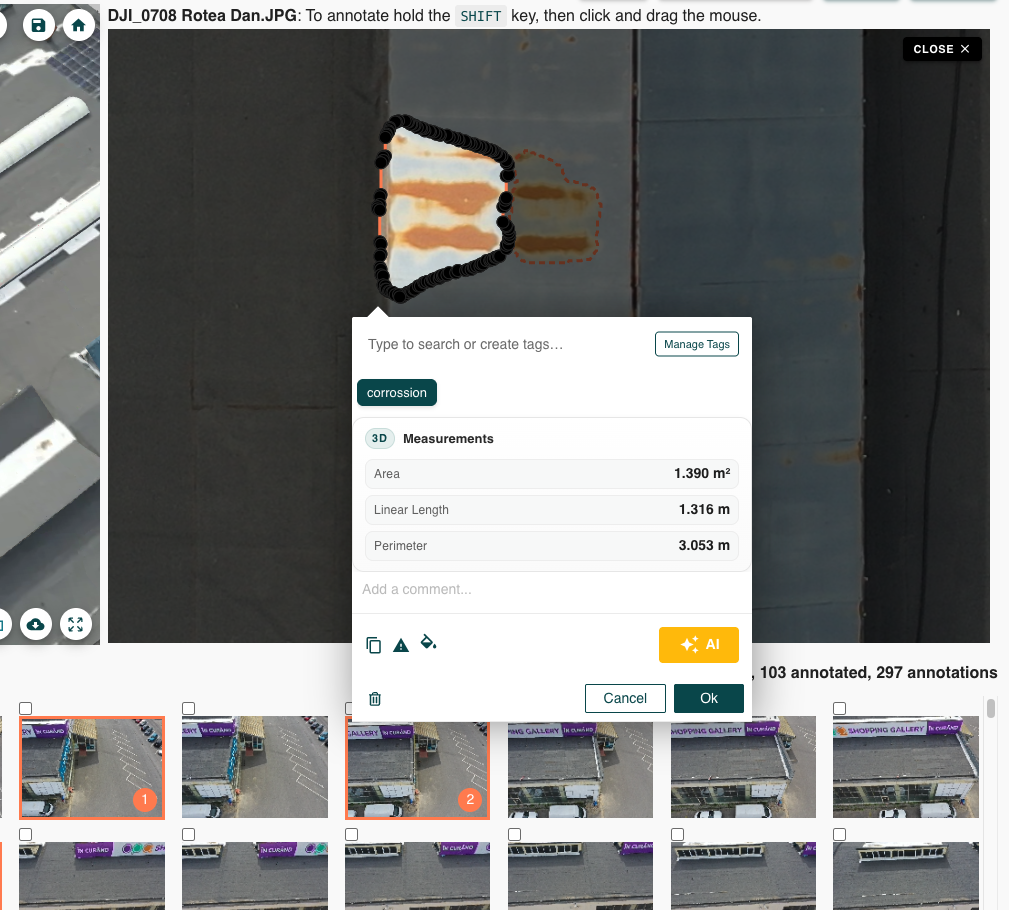The image size is (1009, 910).
Task: Cancel the annotation dialog
Action: (625, 698)
